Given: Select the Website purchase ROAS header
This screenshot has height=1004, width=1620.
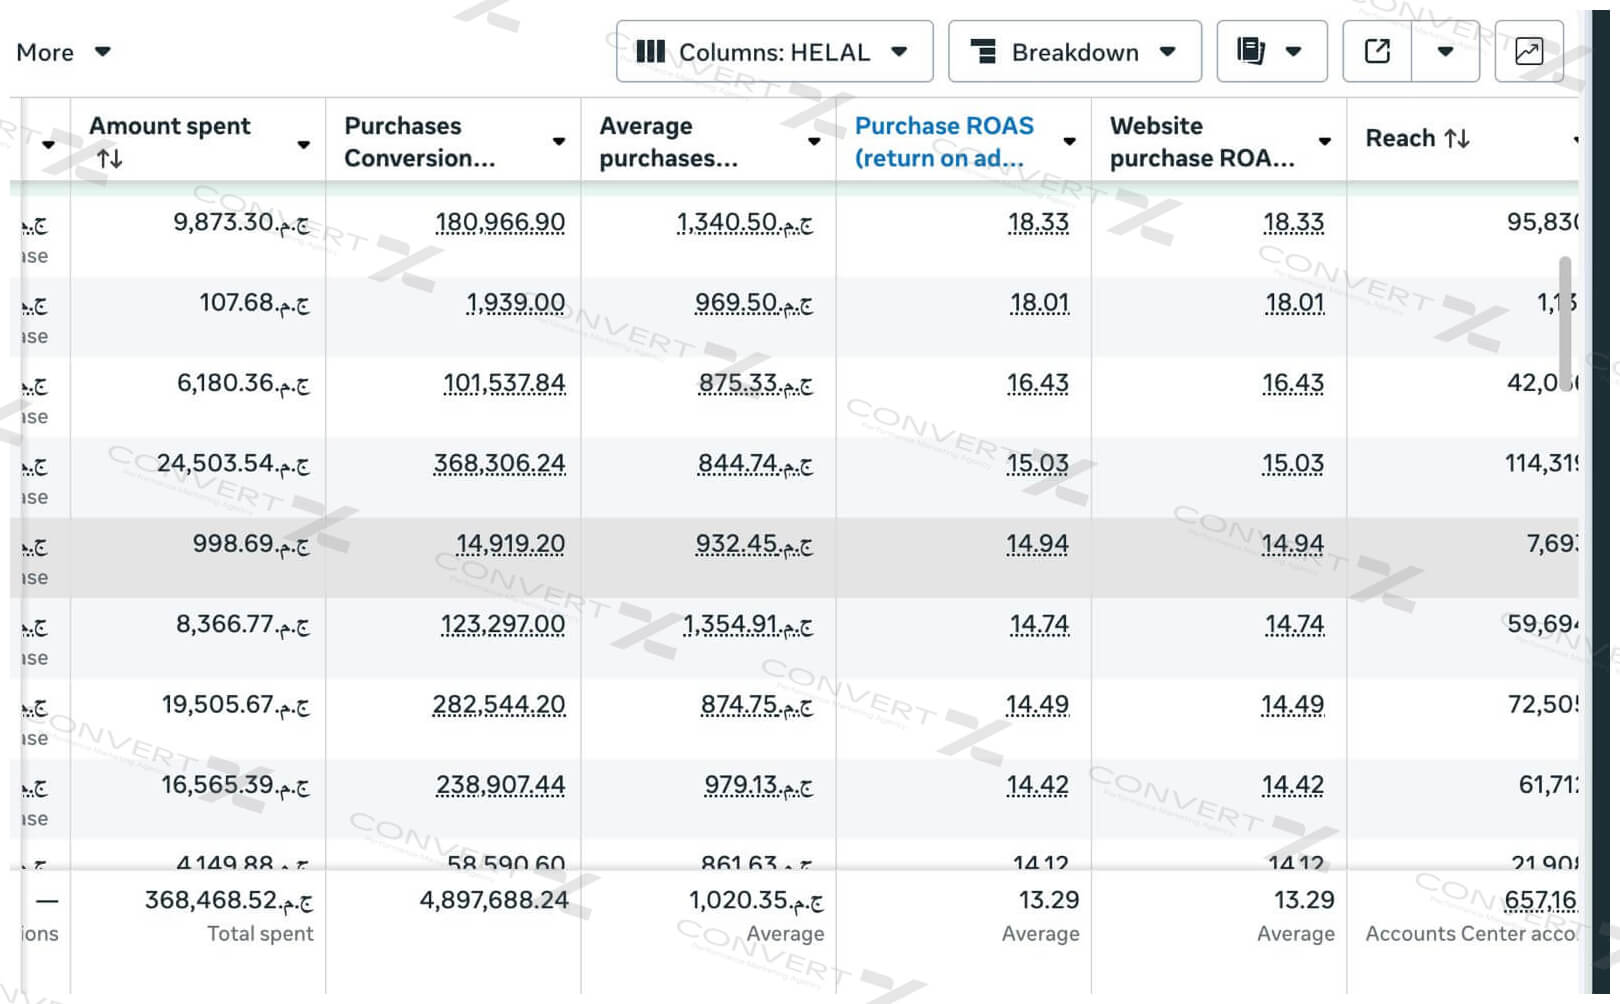Looking at the screenshot, I should pyautogui.click(x=1201, y=141).
